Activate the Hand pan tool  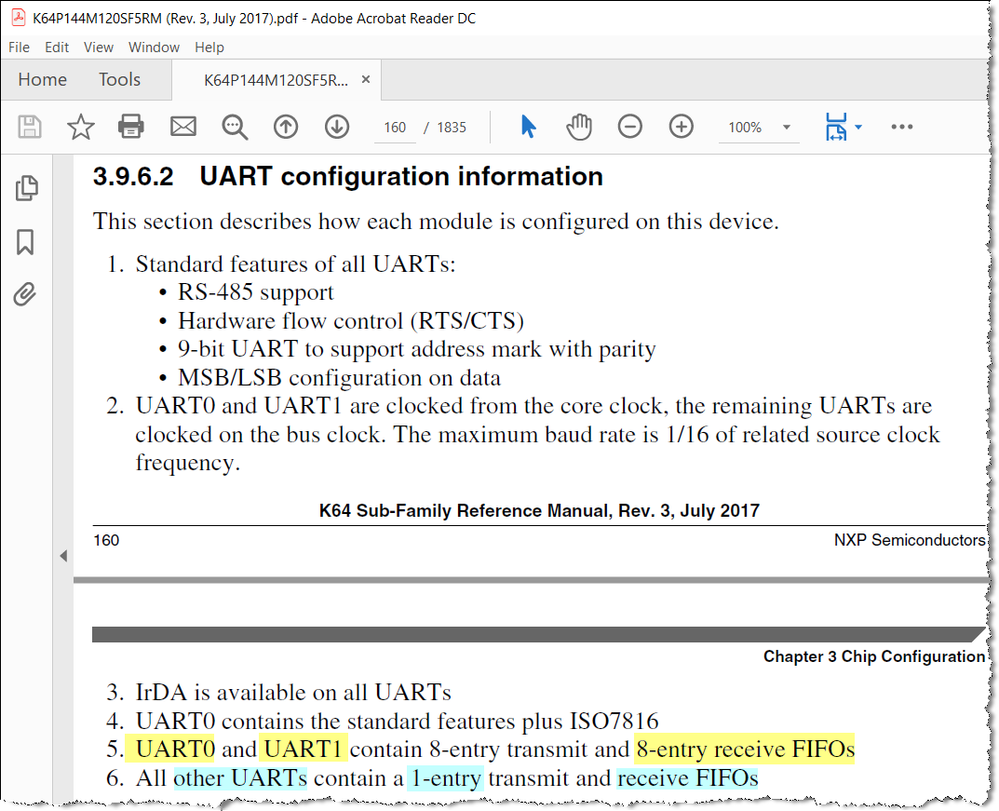[579, 127]
